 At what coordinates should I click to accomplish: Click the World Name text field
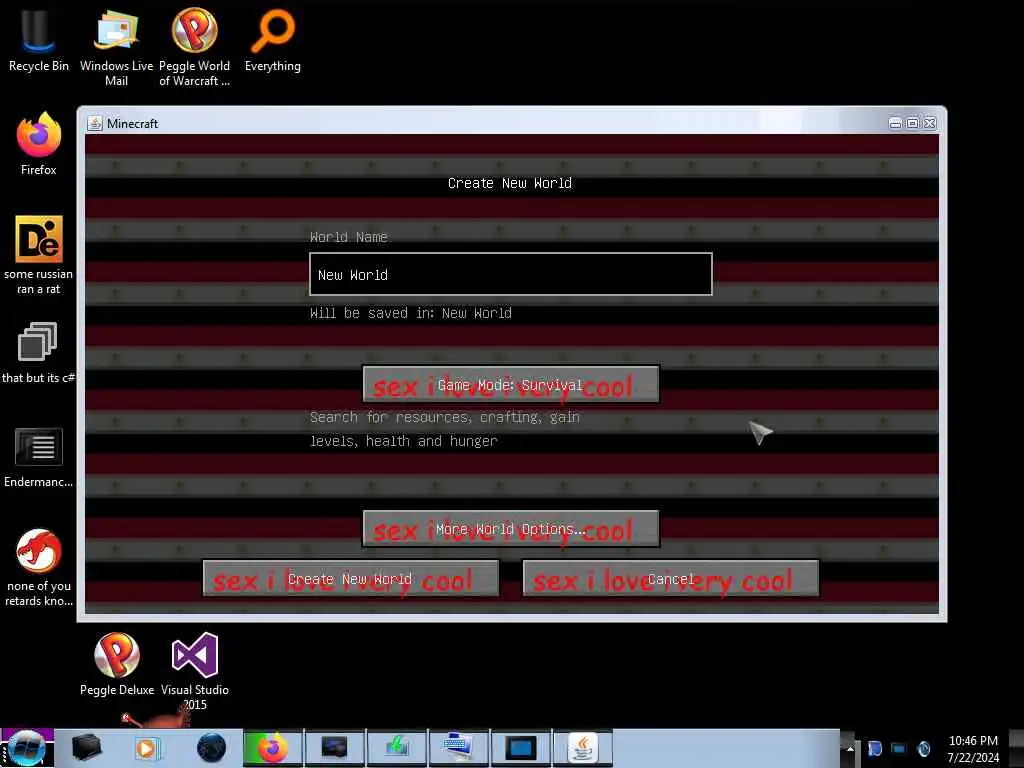(x=511, y=274)
